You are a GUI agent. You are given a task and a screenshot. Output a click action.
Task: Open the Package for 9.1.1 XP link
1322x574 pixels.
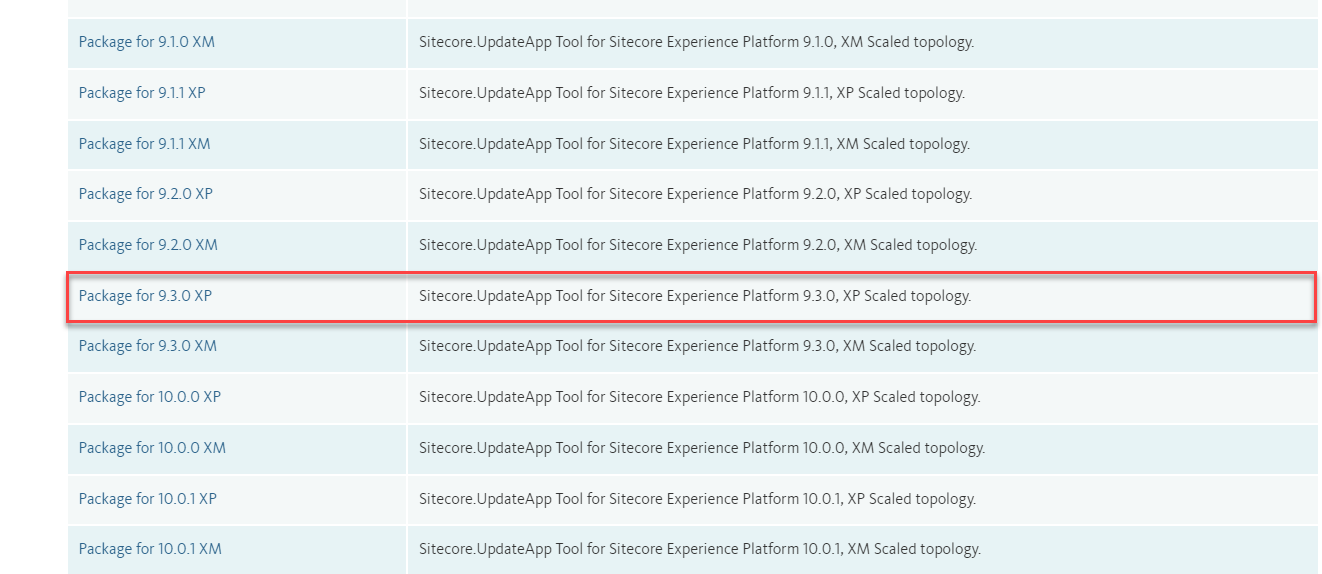coord(142,93)
